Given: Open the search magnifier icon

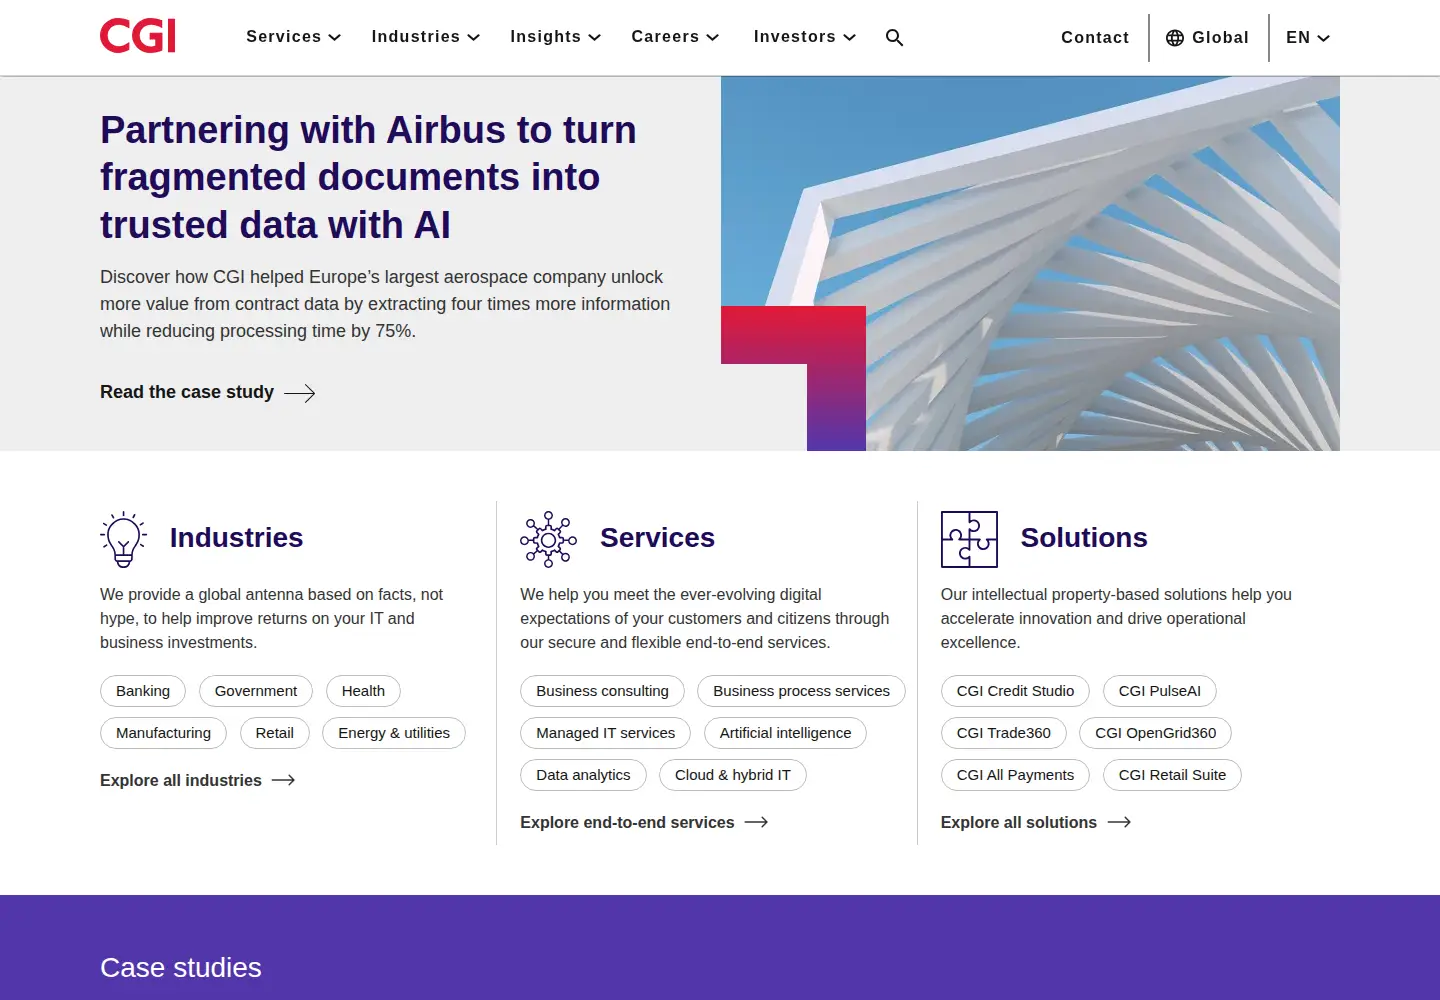Looking at the screenshot, I should (x=894, y=37).
